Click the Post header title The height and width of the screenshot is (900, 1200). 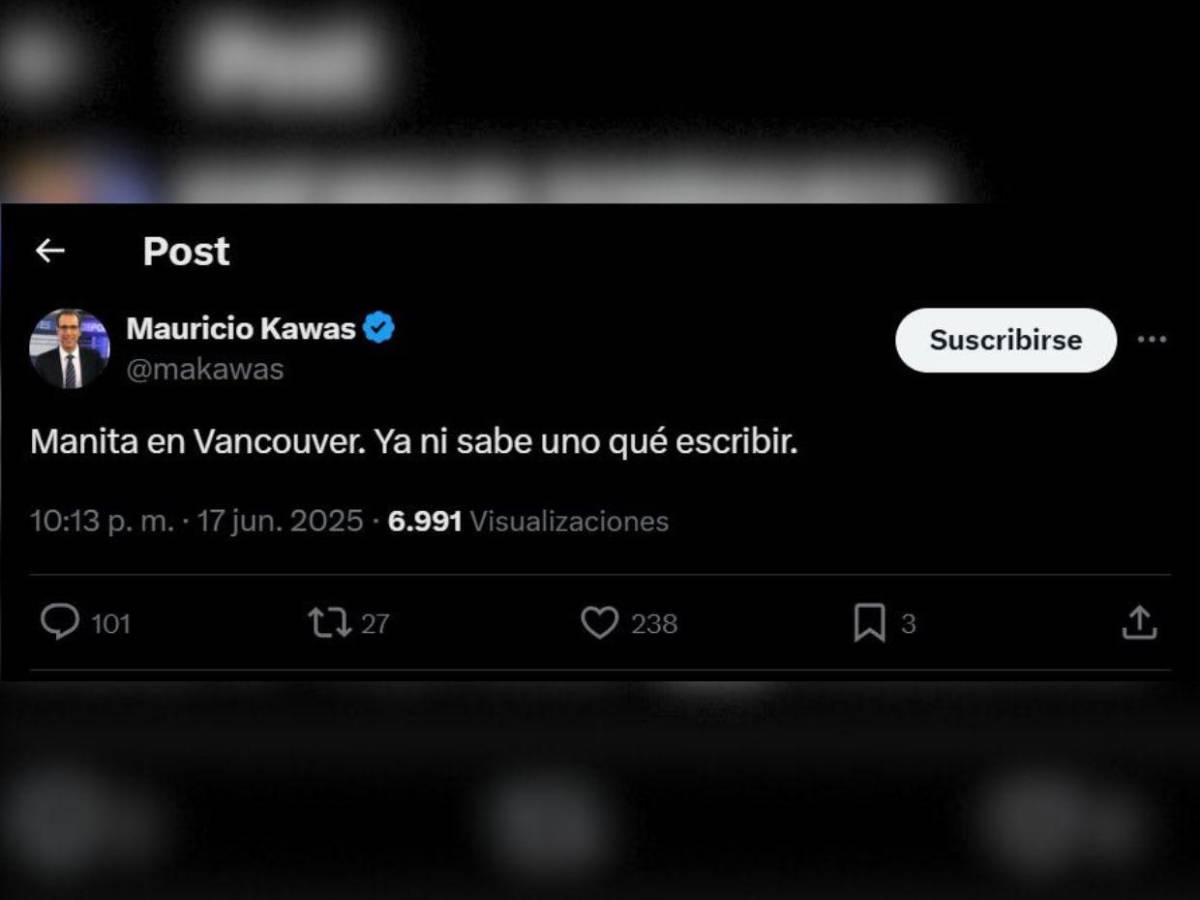186,251
